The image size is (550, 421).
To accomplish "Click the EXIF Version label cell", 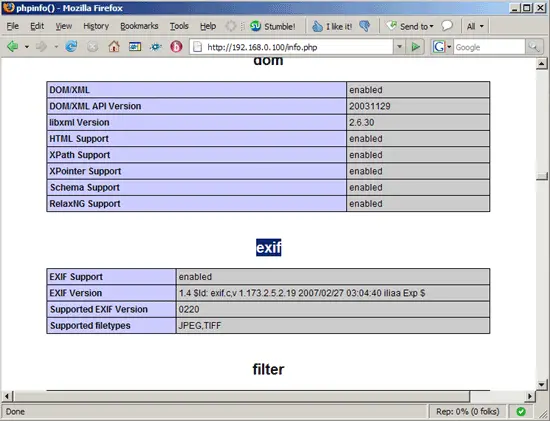I will pos(111,293).
